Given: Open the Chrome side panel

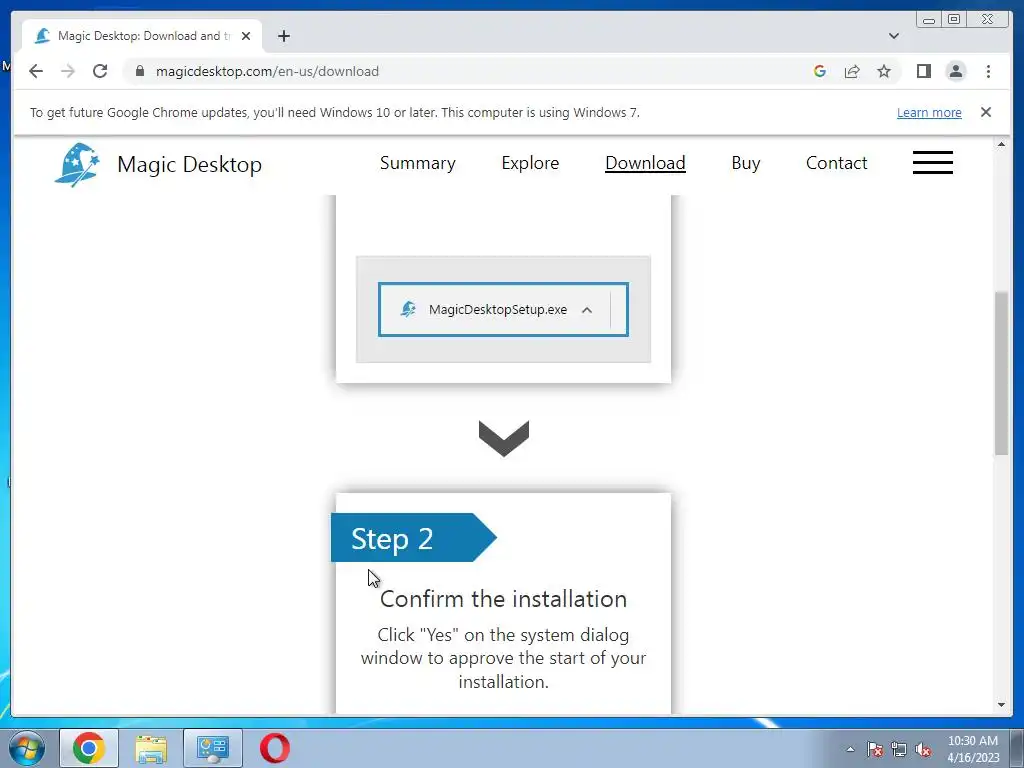Looking at the screenshot, I should 923,71.
